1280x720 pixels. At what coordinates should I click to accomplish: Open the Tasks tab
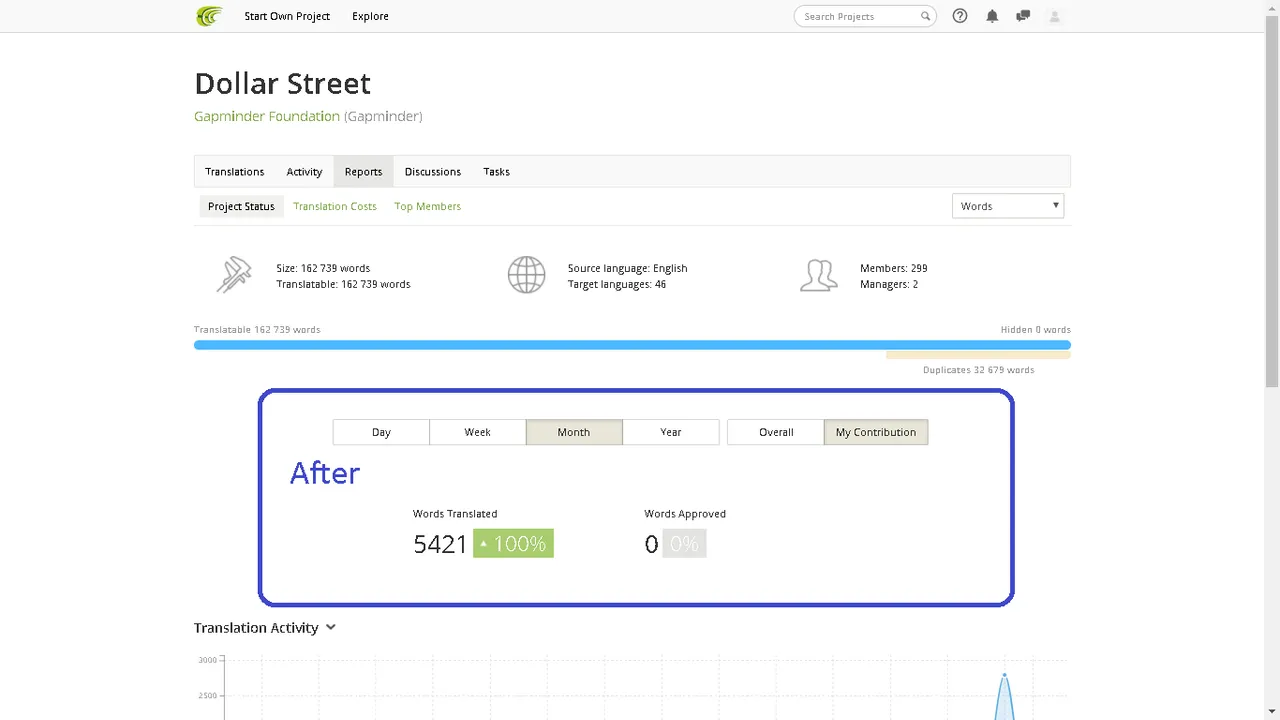(x=496, y=172)
